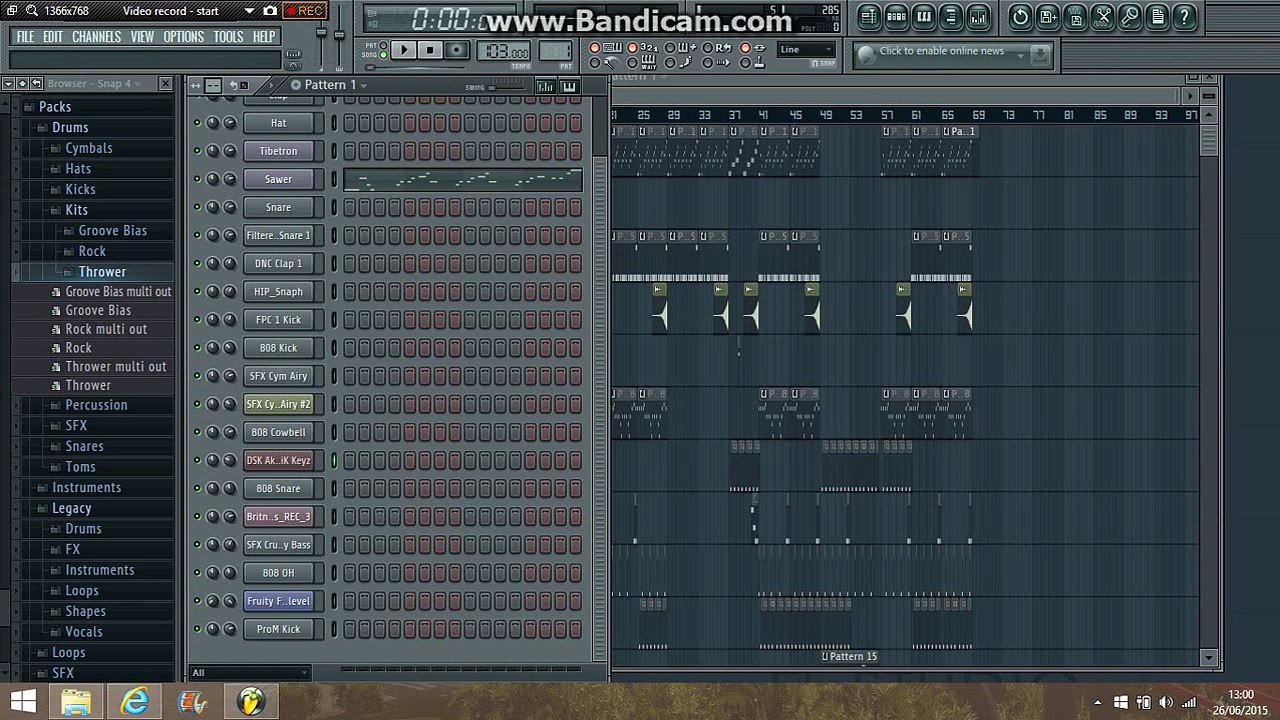
Task: Toggle the 808 Cowbell channel mute LED
Action: coord(197,432)
